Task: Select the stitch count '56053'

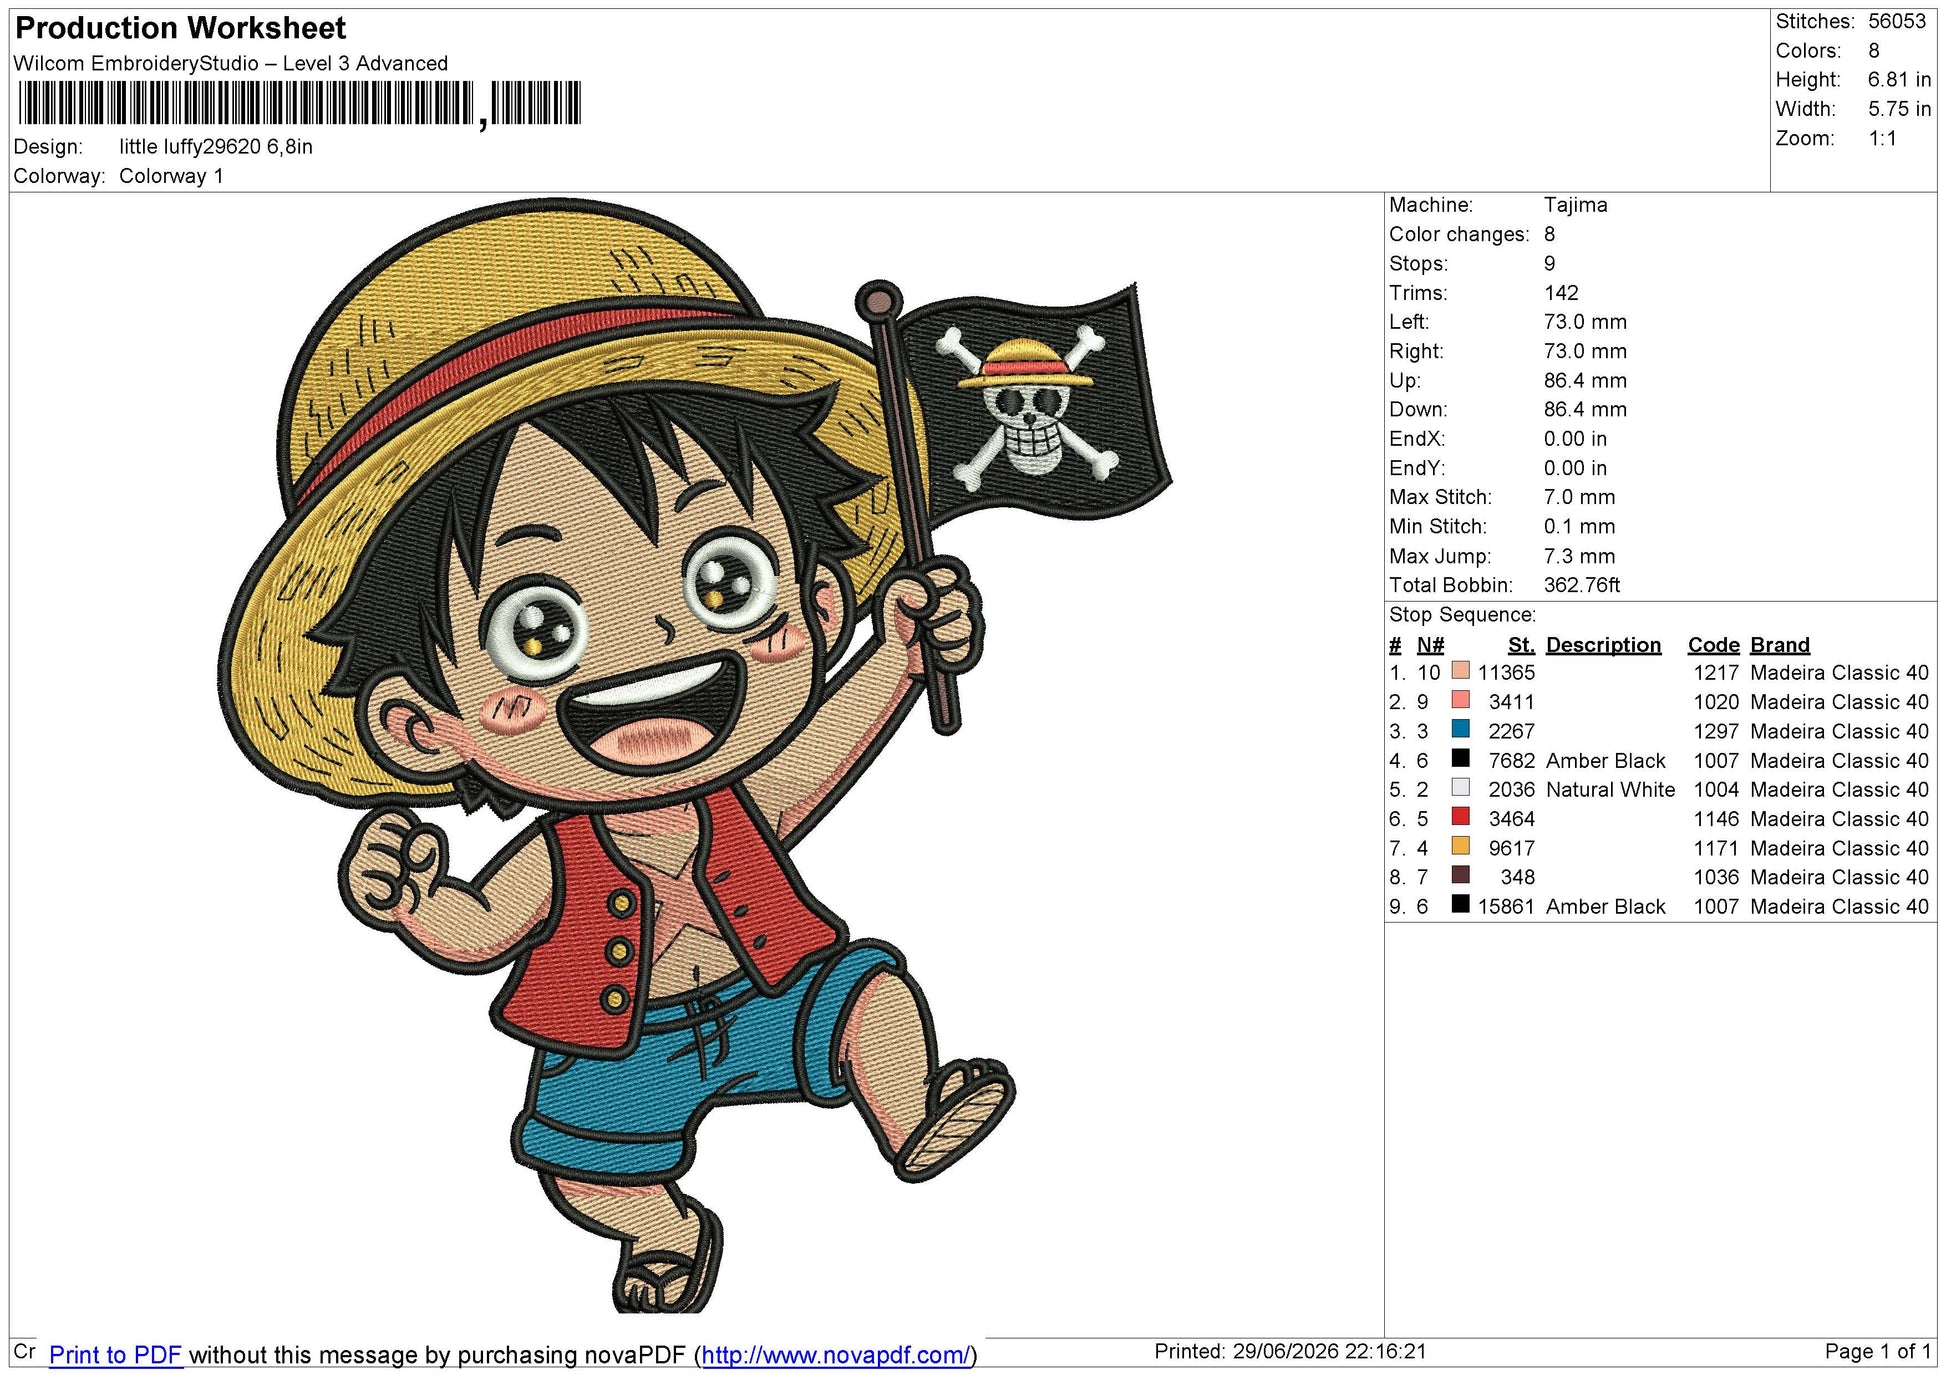Action: 1897,22
